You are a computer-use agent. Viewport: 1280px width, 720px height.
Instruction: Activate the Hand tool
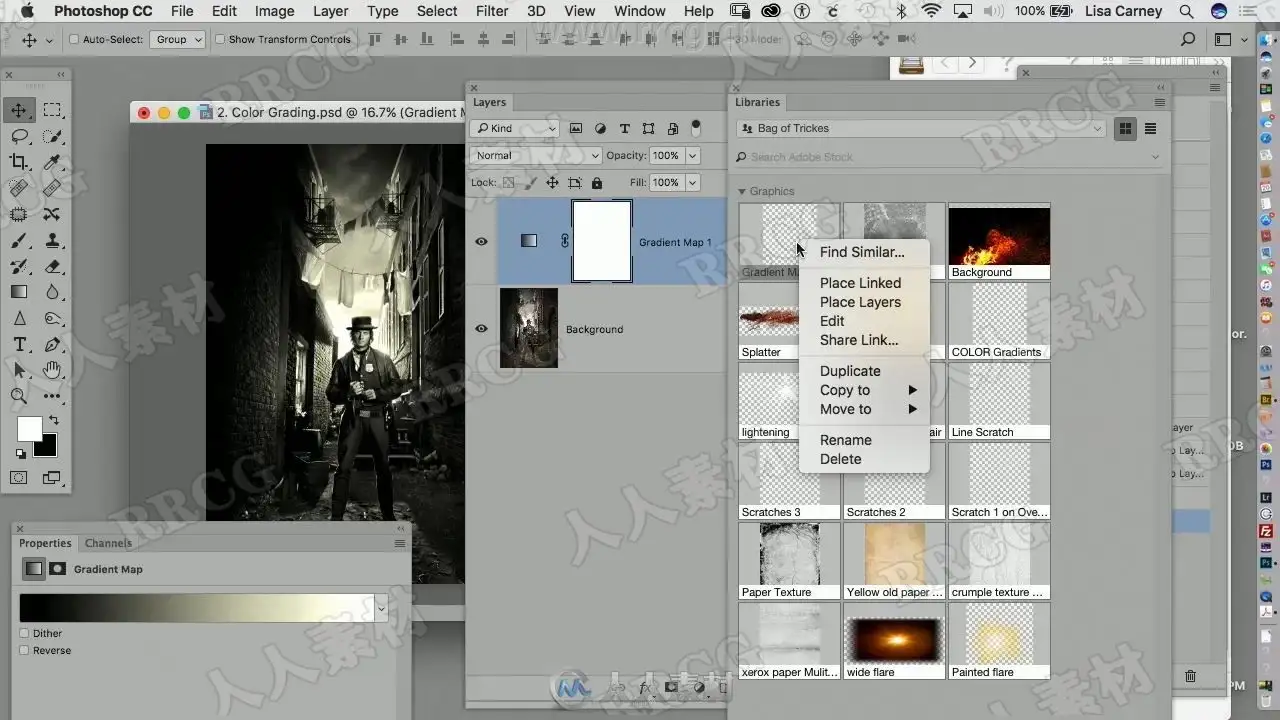pos(52,370)
